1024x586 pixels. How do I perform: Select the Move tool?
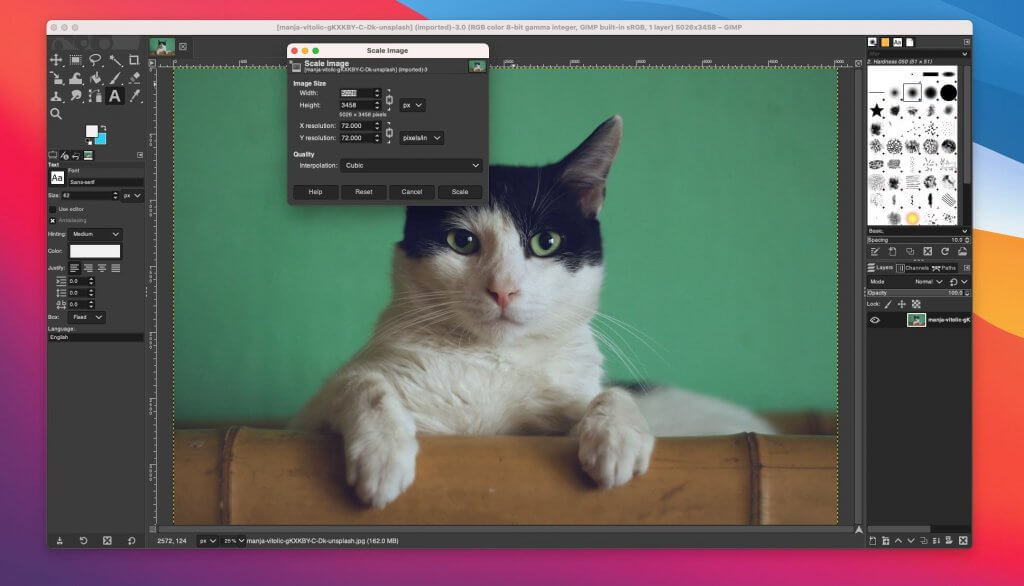(56, 60)
